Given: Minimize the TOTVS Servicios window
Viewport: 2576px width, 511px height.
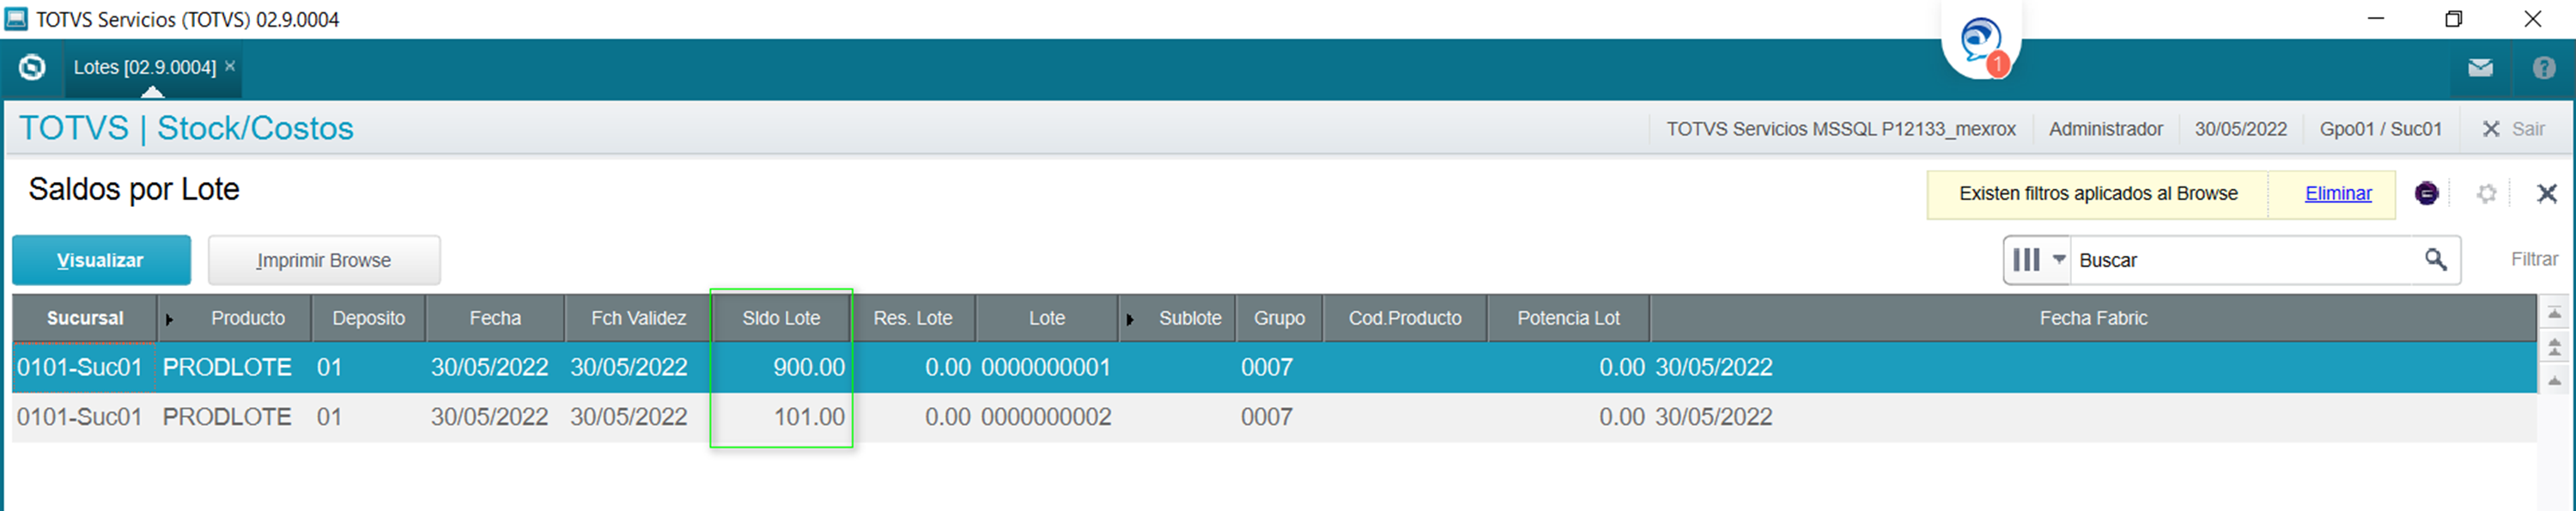Looking at the screenshot, I should click(x=2376, y=19).
